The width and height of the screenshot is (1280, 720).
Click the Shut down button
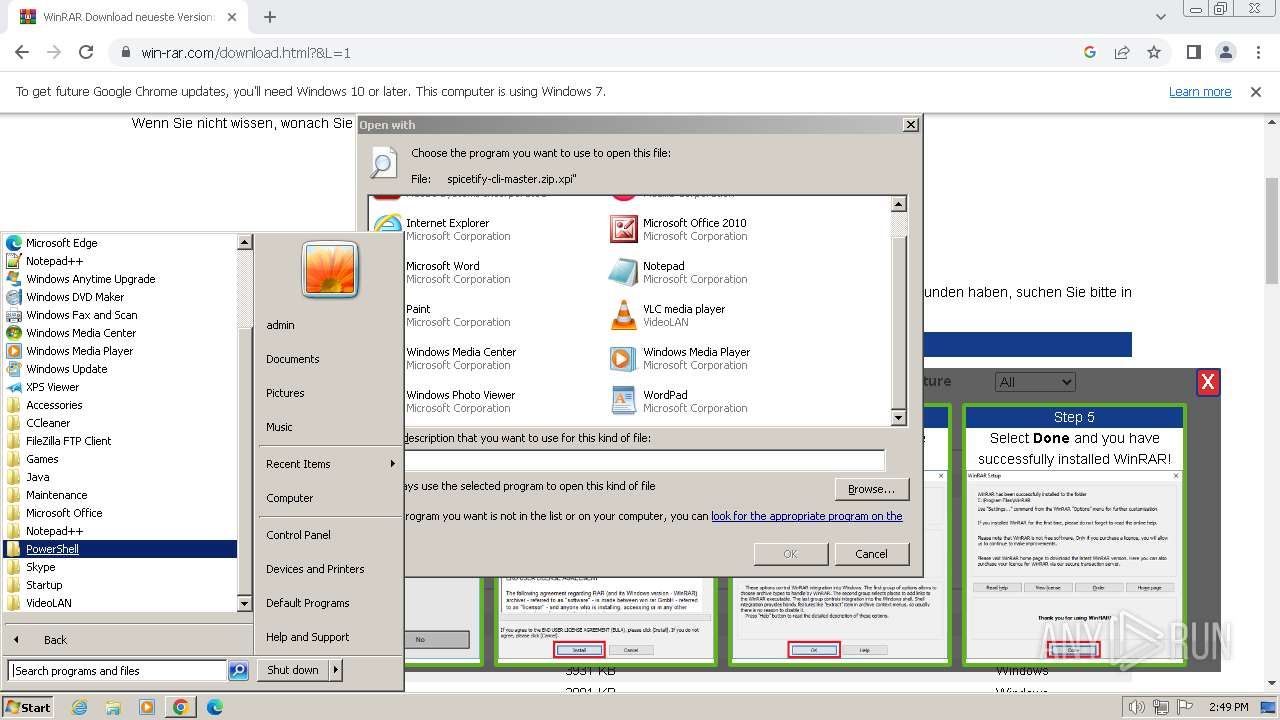tap(293, 670)
